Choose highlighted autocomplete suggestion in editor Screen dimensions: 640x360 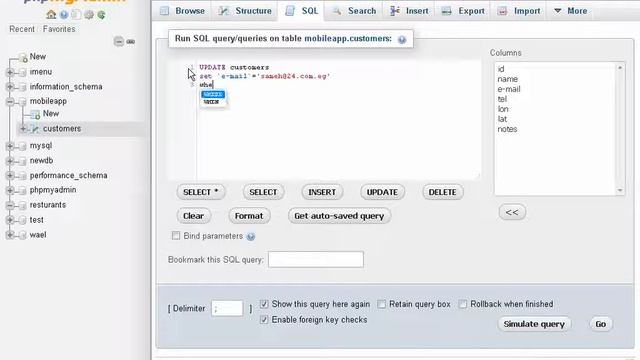[x=213, y=94]
